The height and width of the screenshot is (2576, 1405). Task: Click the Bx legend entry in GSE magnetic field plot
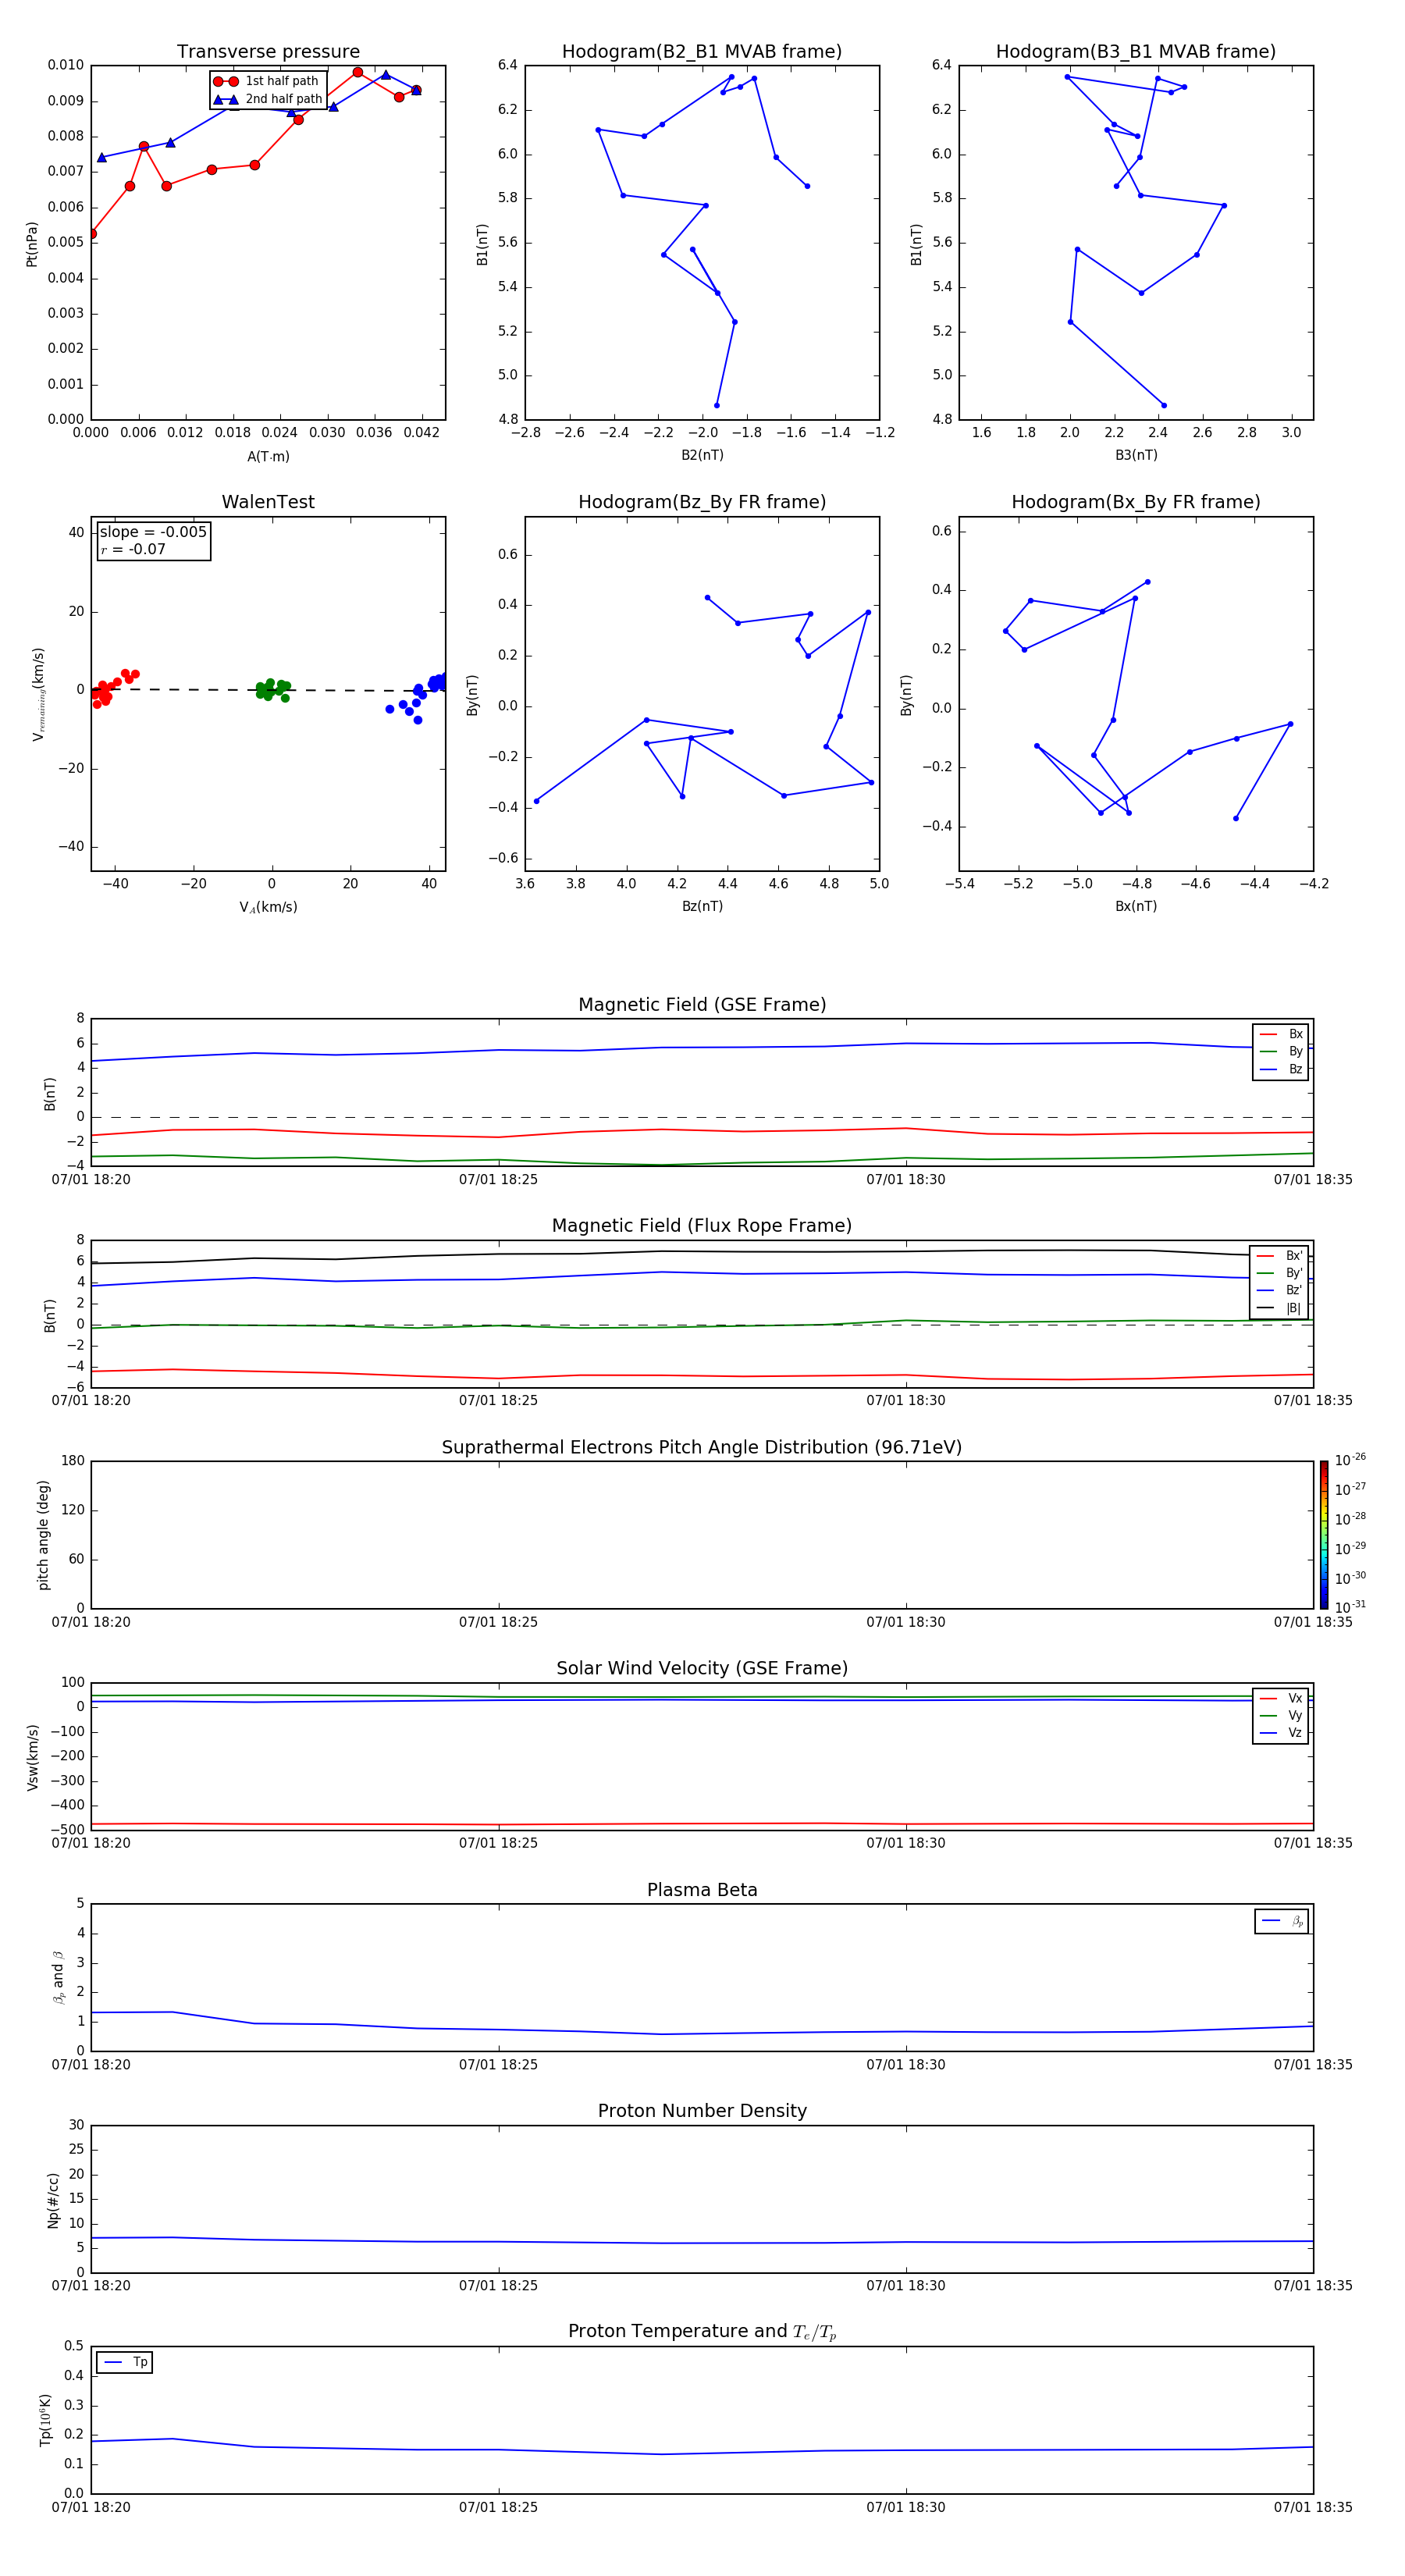[x=1281, y=1034]
